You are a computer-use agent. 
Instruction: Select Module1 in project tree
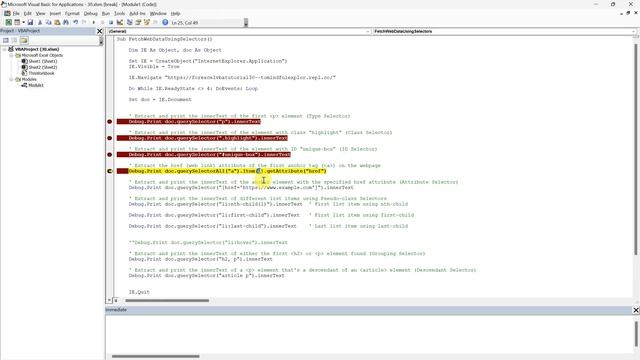coord(36,85)
